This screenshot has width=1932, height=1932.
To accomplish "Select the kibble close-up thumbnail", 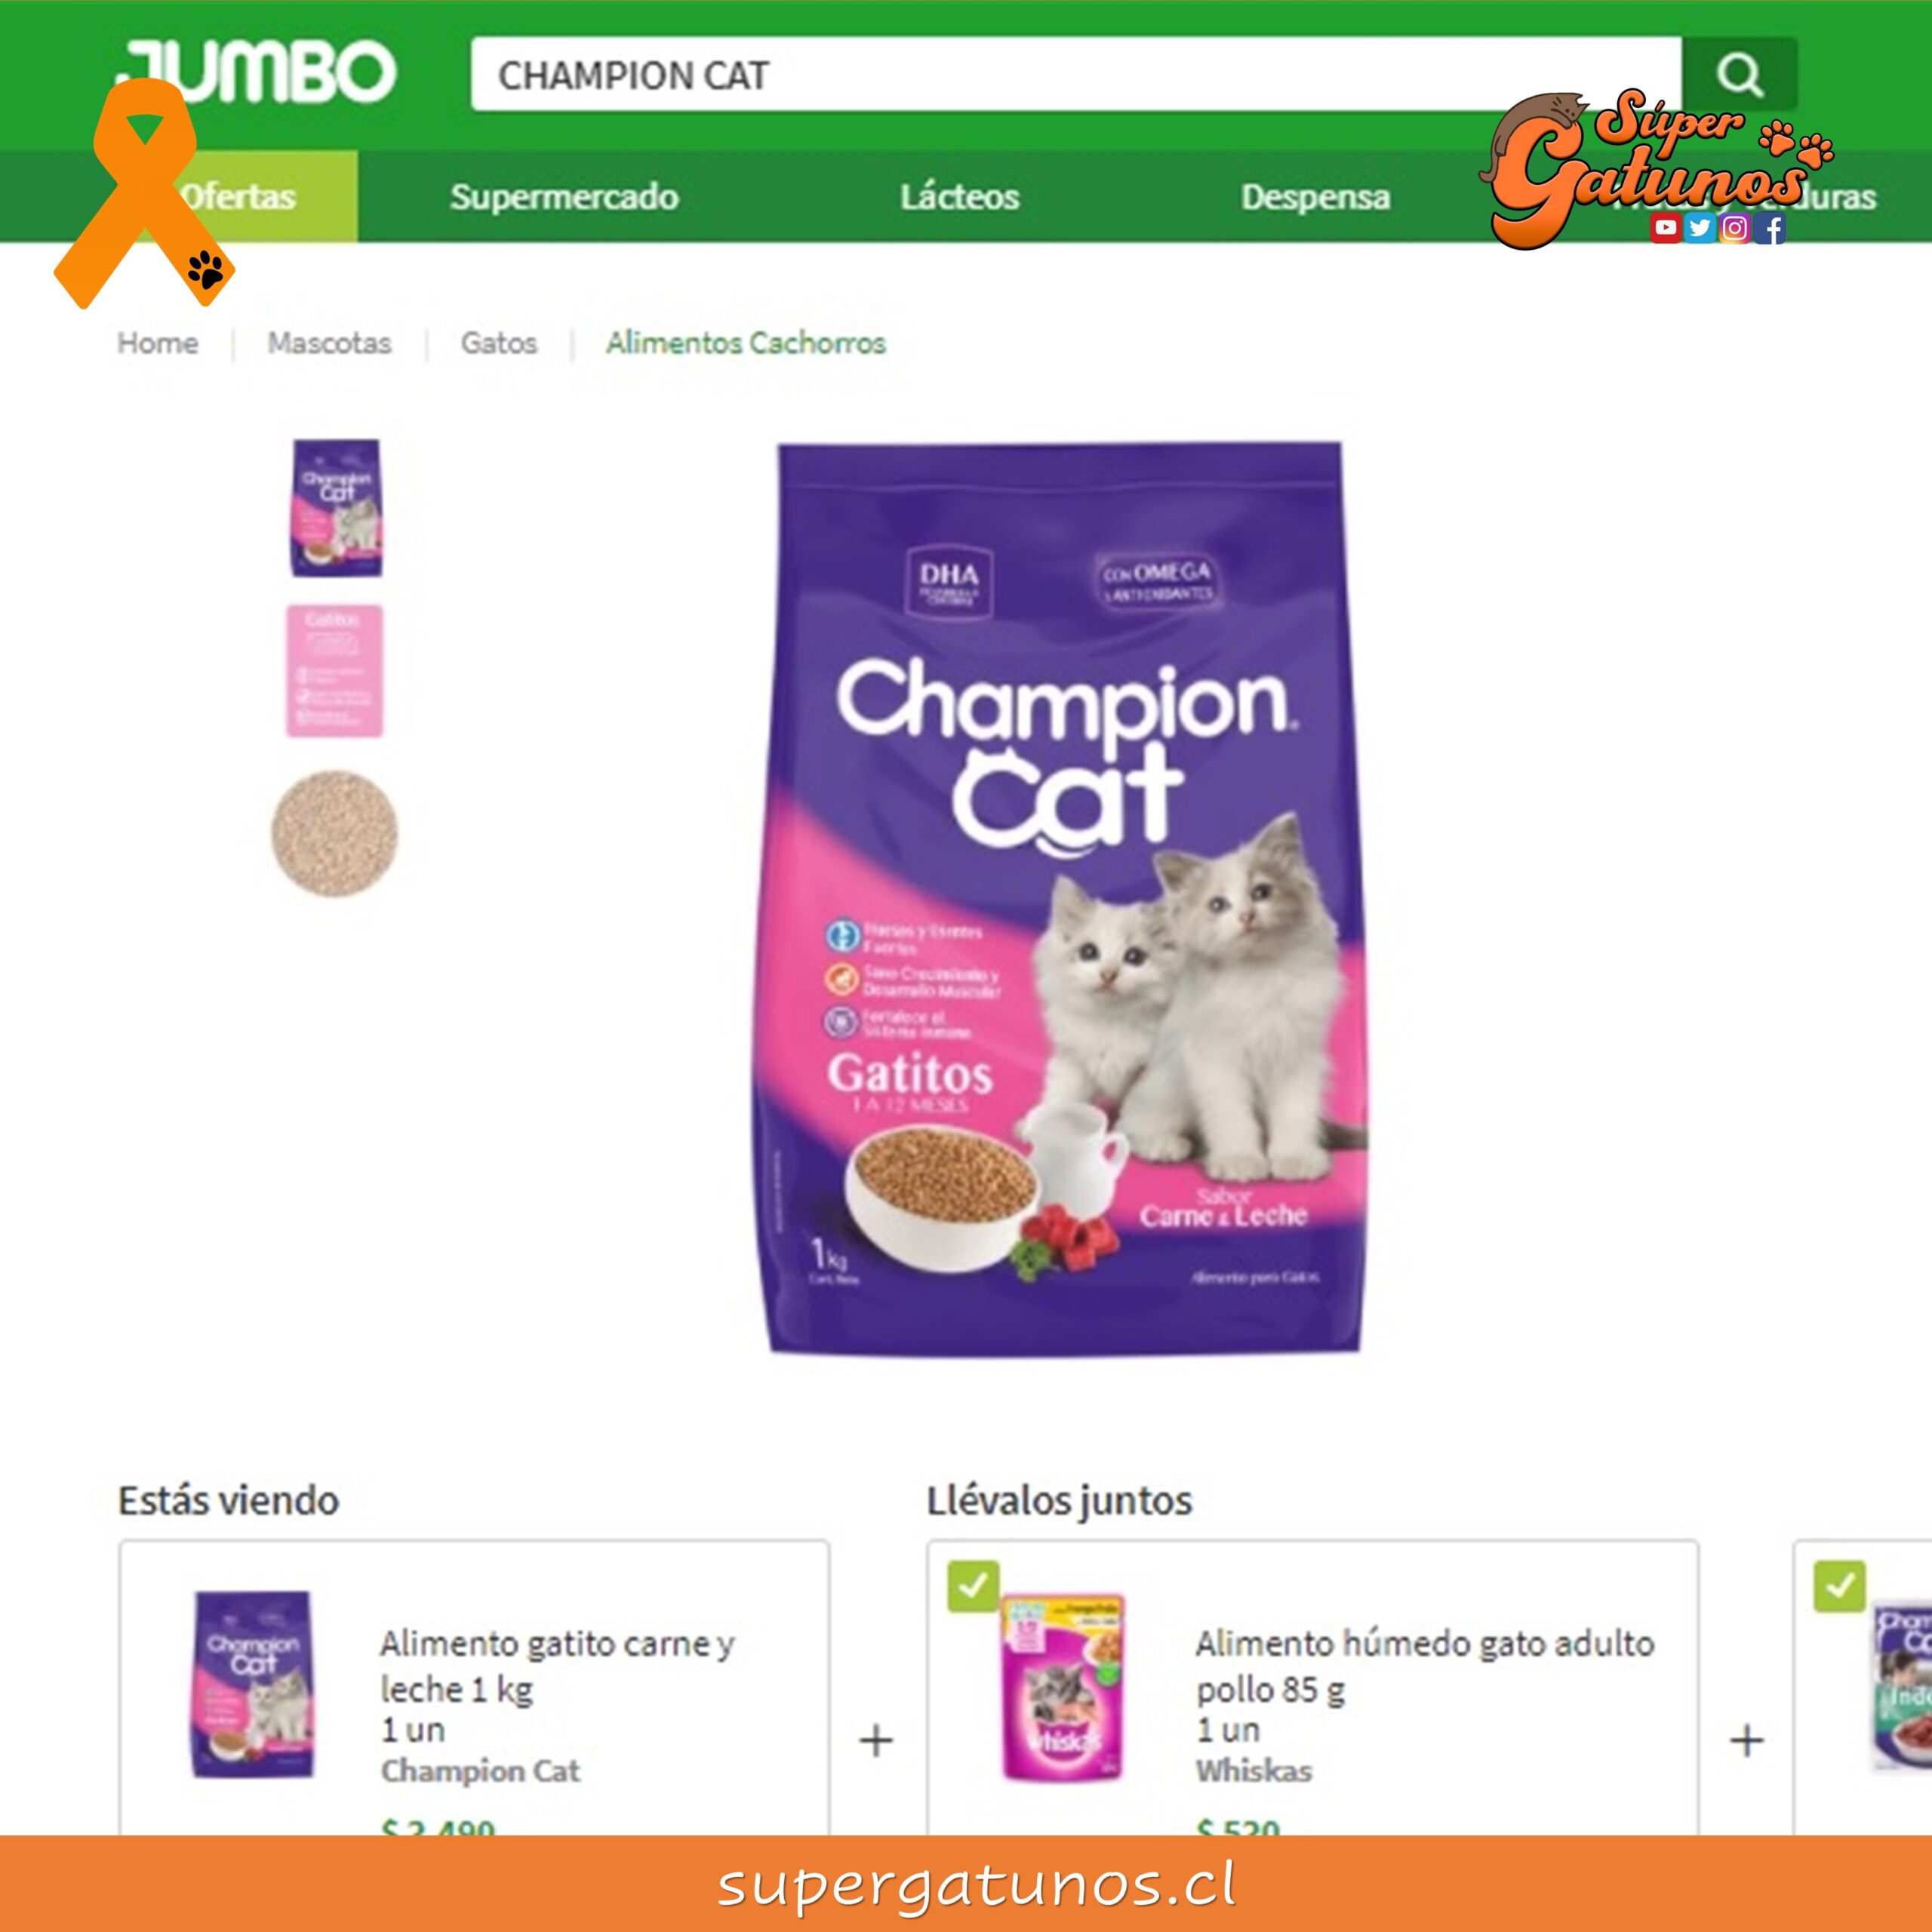I will pos(335,832).
